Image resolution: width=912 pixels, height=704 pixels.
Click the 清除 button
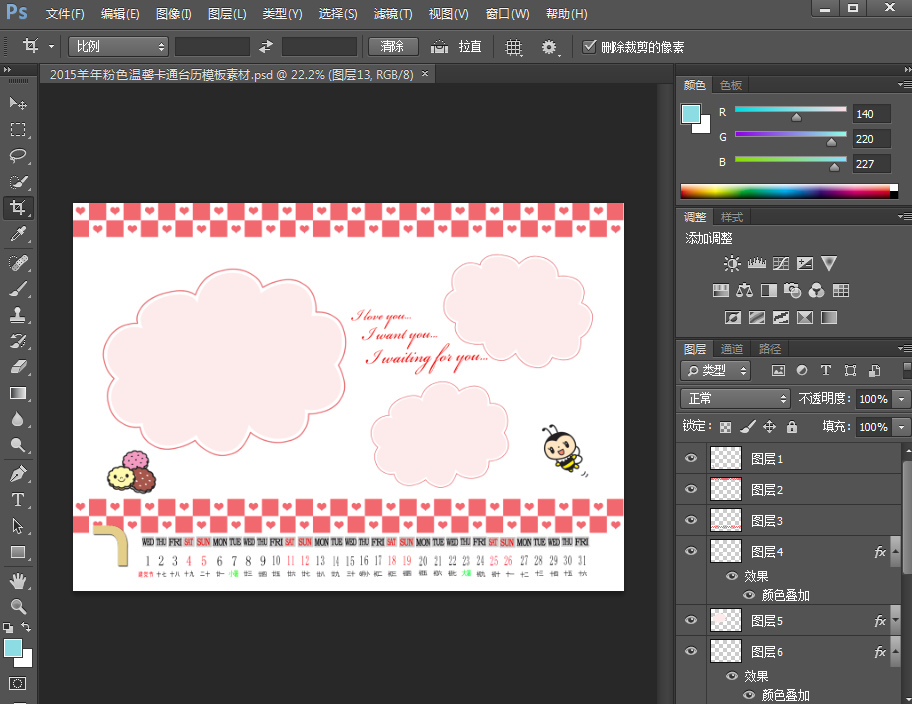(393, 46)
